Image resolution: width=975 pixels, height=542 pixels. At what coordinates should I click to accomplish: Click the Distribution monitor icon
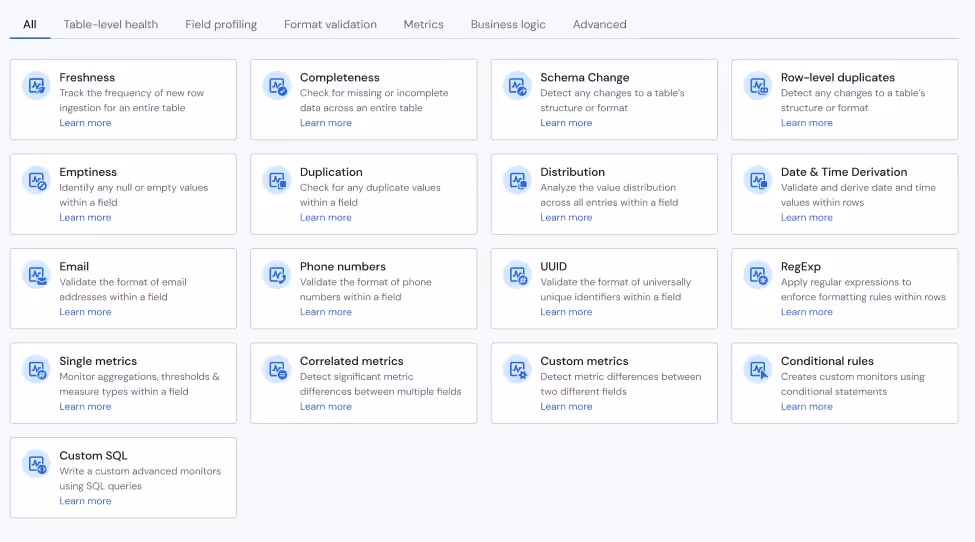(517, 180)
